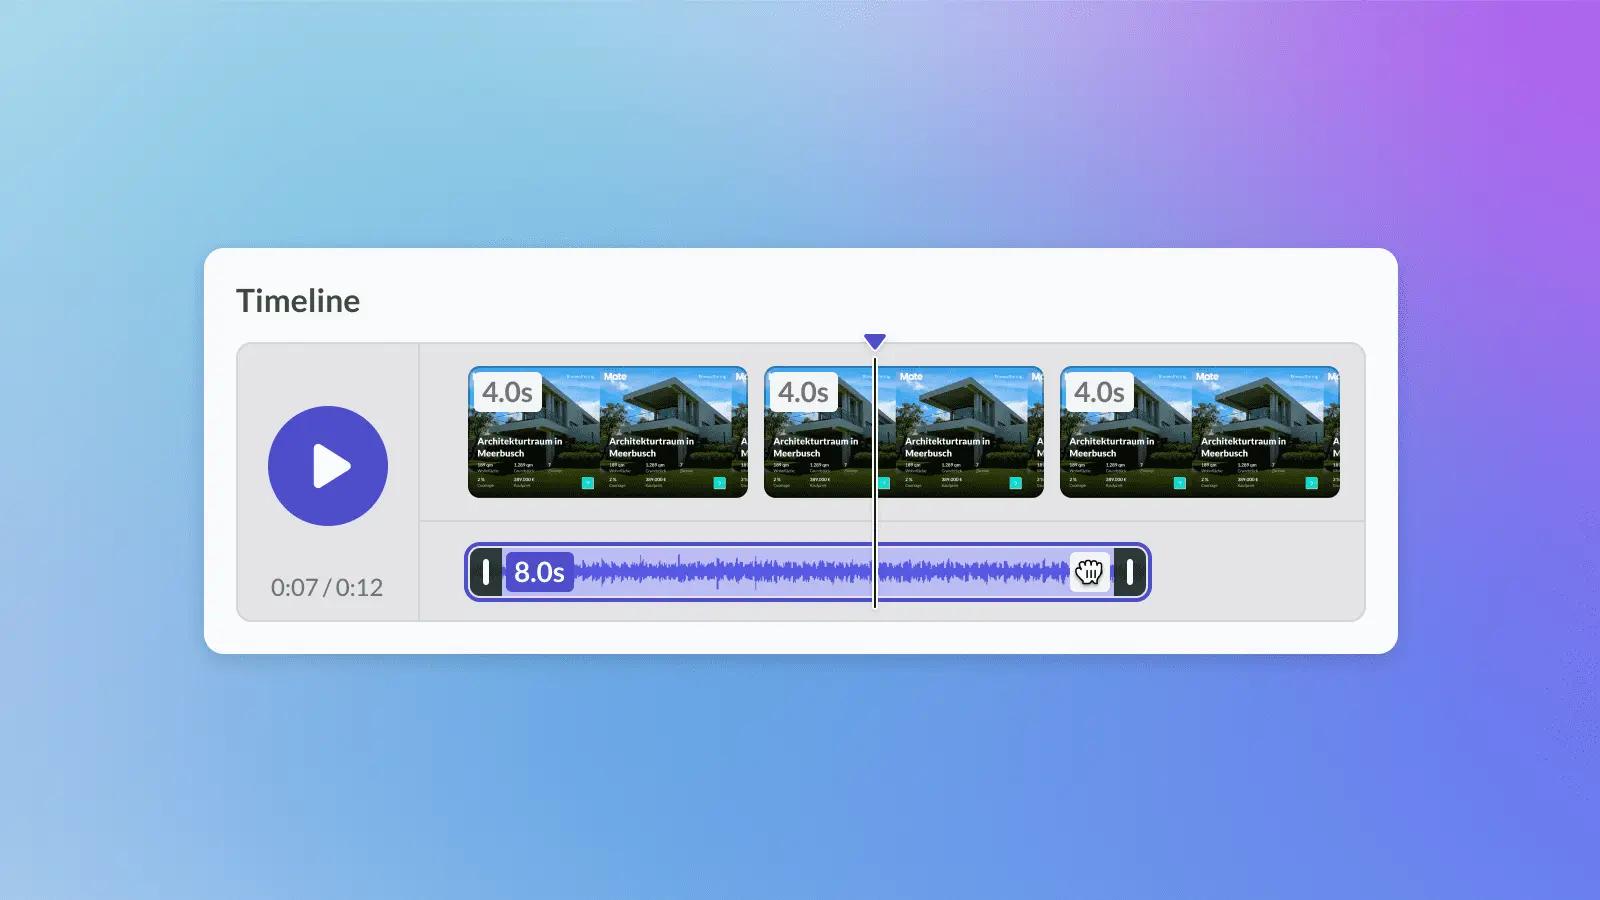The height and width of the screenshot is (900, 1600).
Task: Grab the audio clip's right trim handle
Action: [x=1130, y=572]
